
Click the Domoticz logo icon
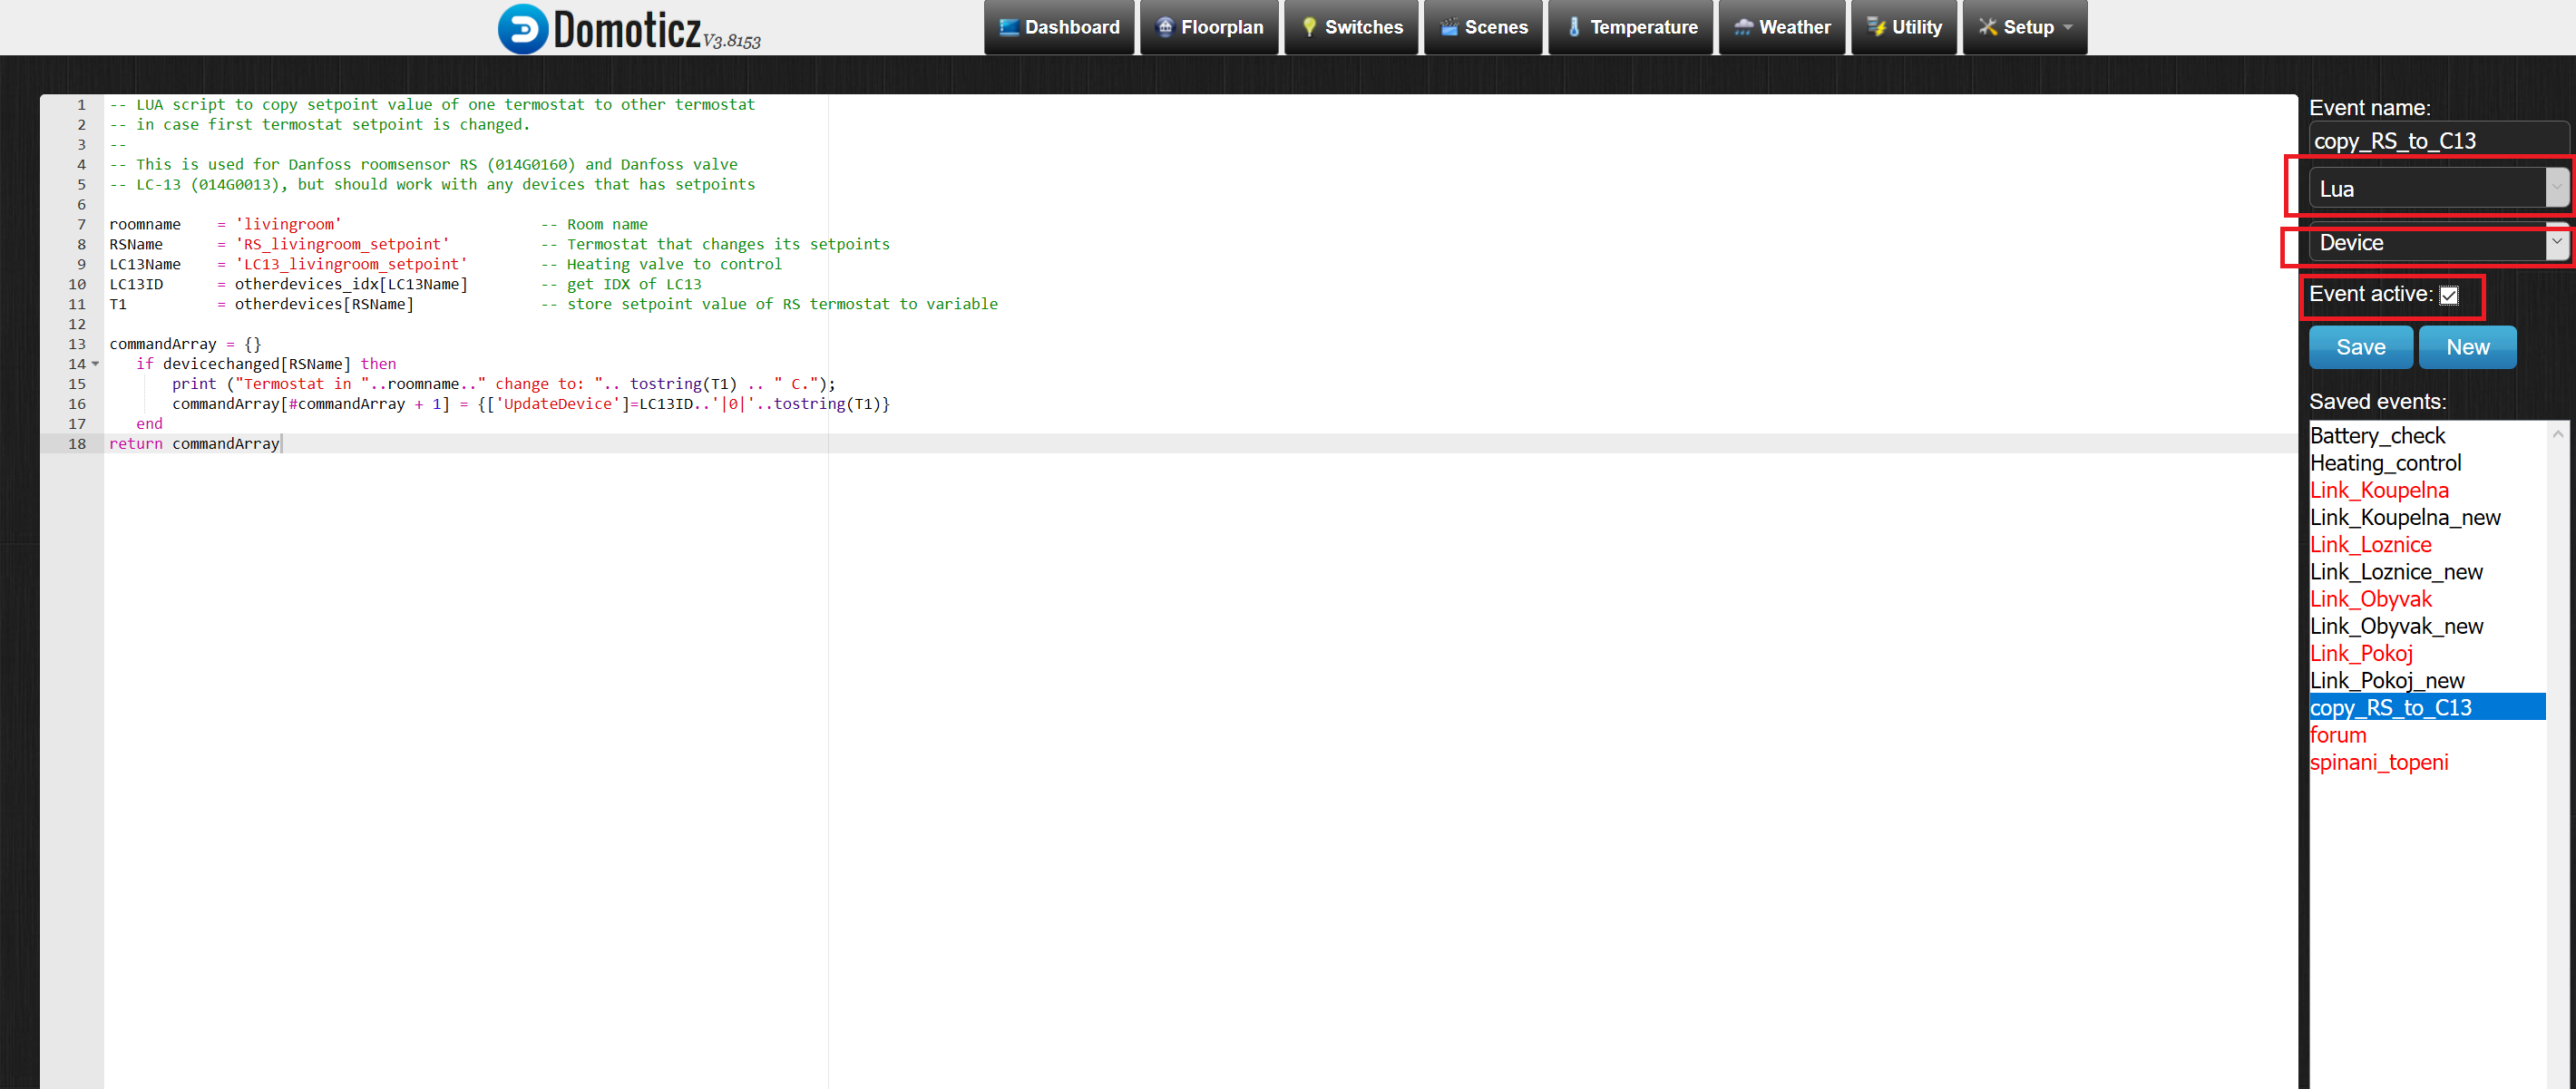523,29
